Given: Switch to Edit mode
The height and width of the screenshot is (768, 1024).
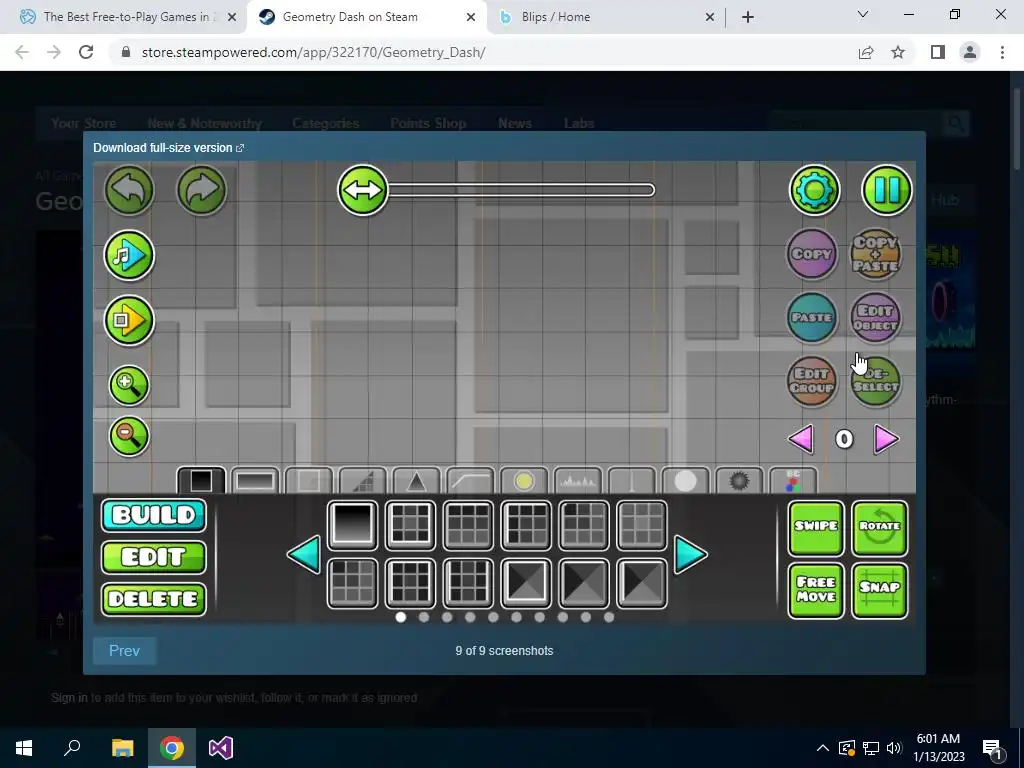Looking at the screenshot, I should [x=154, y=557].
